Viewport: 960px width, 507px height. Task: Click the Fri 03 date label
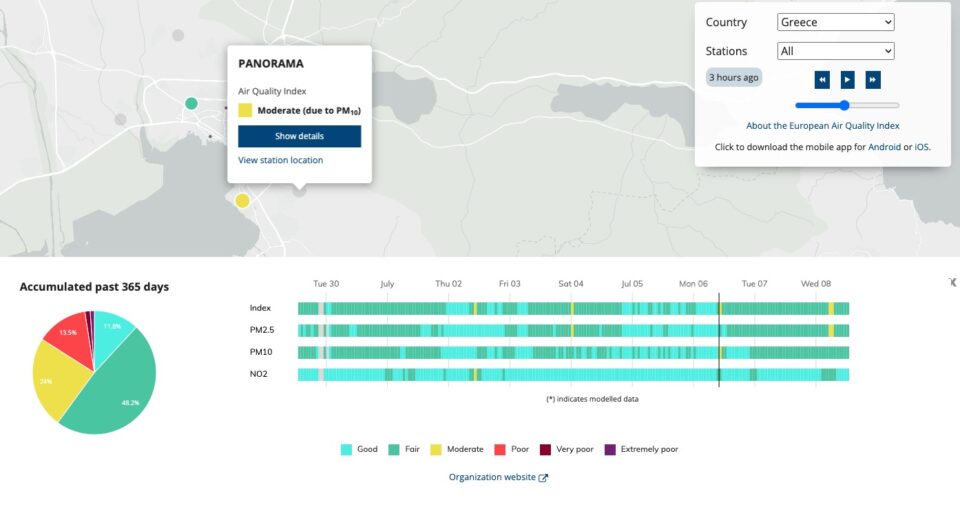[x=509, y=284]
